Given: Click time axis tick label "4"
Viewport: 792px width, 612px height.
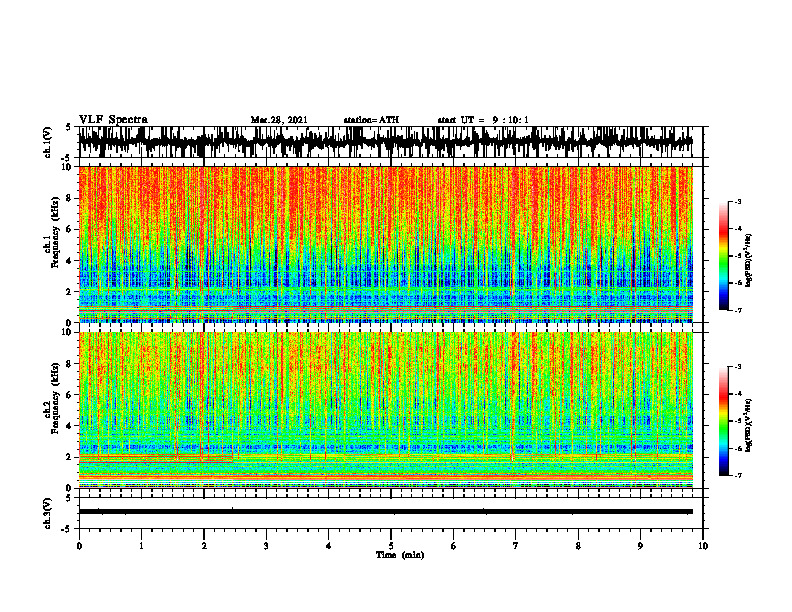Looking at the screenshot, I should click(328, 546).
